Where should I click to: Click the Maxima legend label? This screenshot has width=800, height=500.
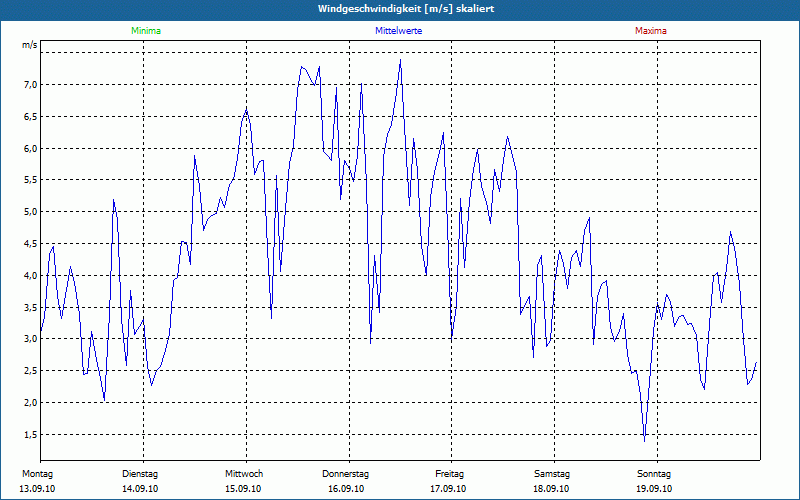[651, 31]
